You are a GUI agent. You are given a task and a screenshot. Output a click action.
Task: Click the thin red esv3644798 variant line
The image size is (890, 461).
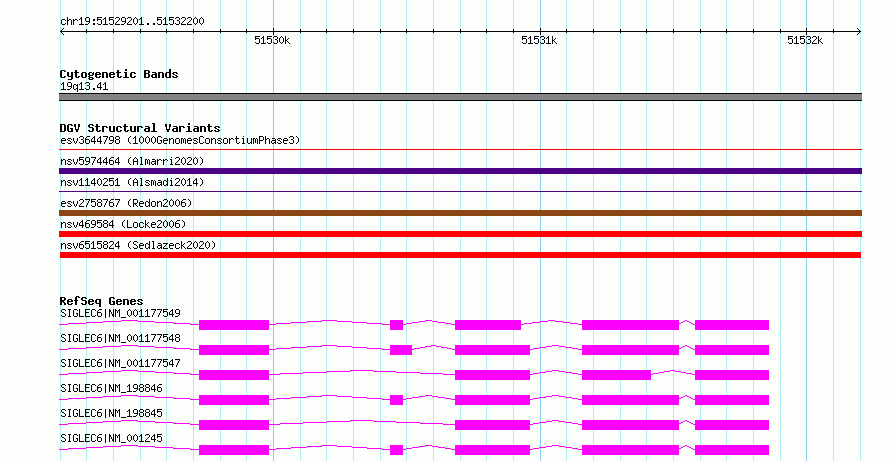(460, 150)
